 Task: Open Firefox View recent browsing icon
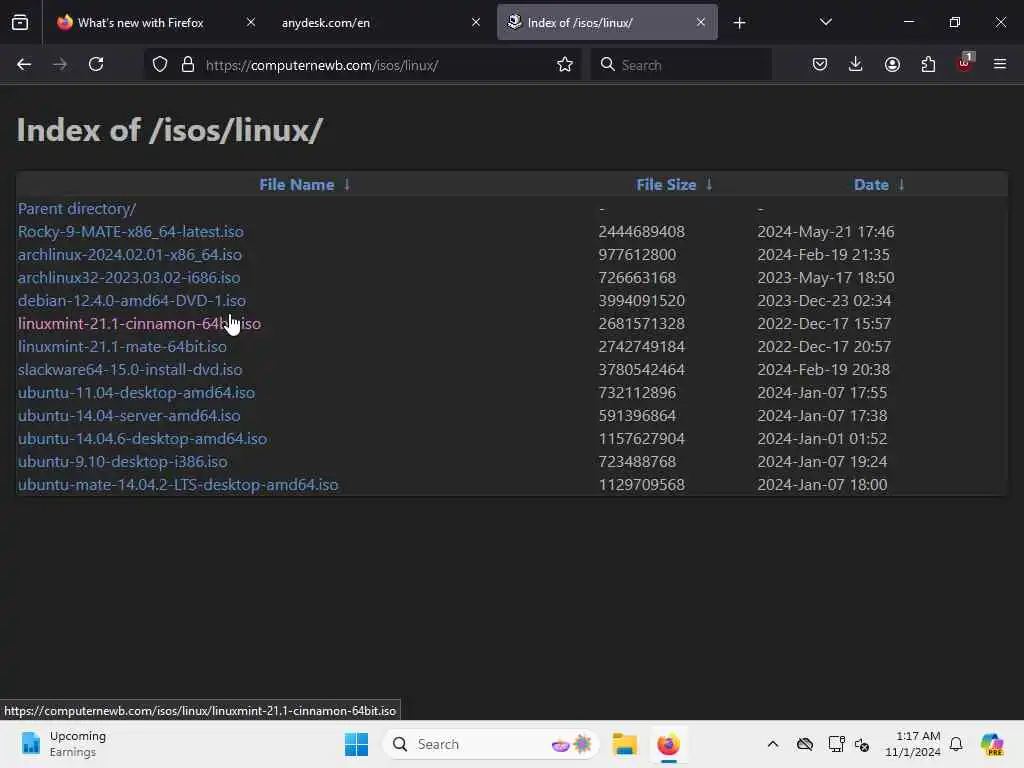click(20, 22)
